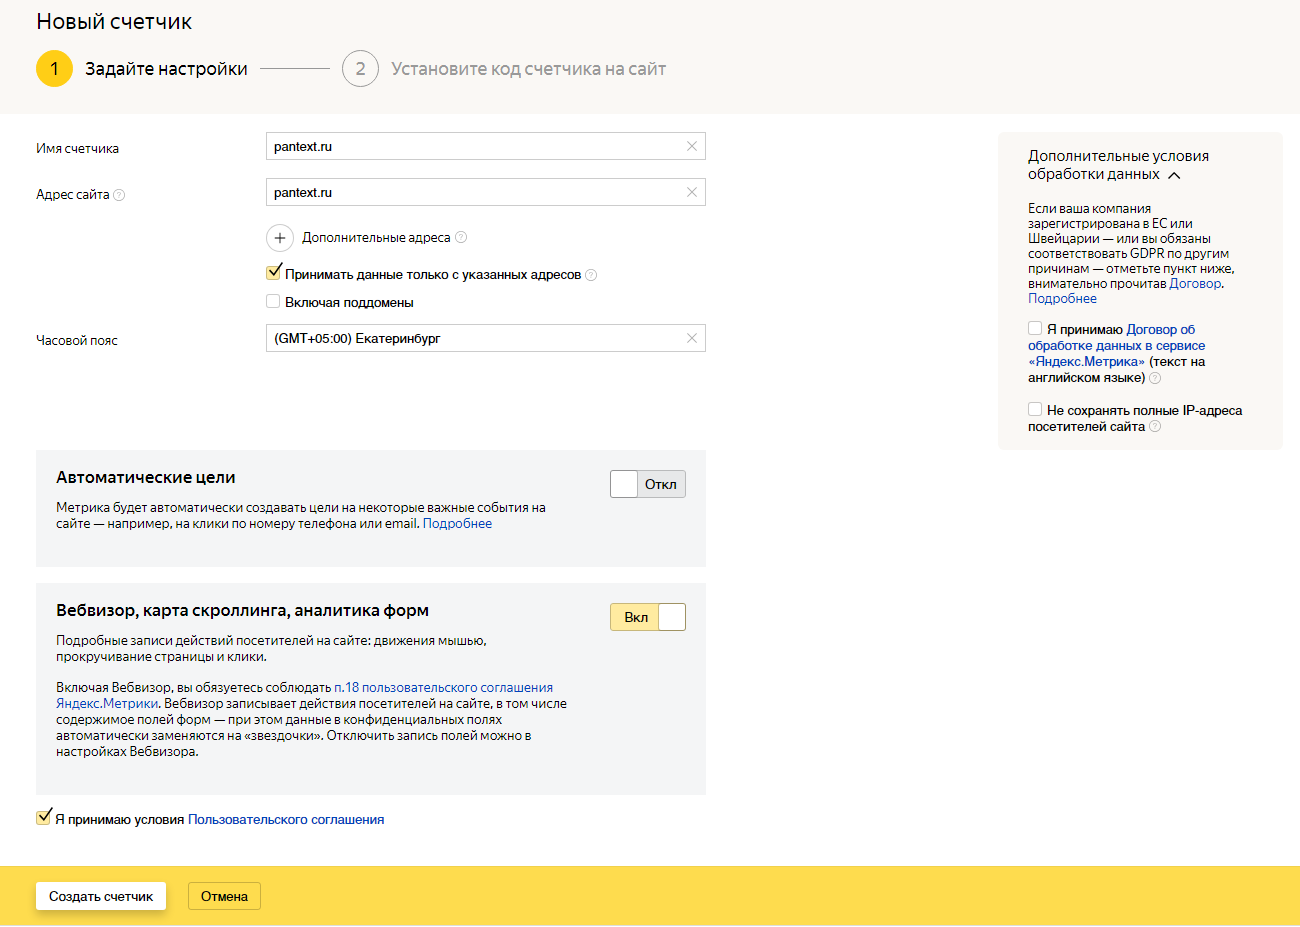Image resolution: width=1300 pixels, height=927 pixels.
Task: Open help icon after Договор об обработке text
Action: point(1155,378)
